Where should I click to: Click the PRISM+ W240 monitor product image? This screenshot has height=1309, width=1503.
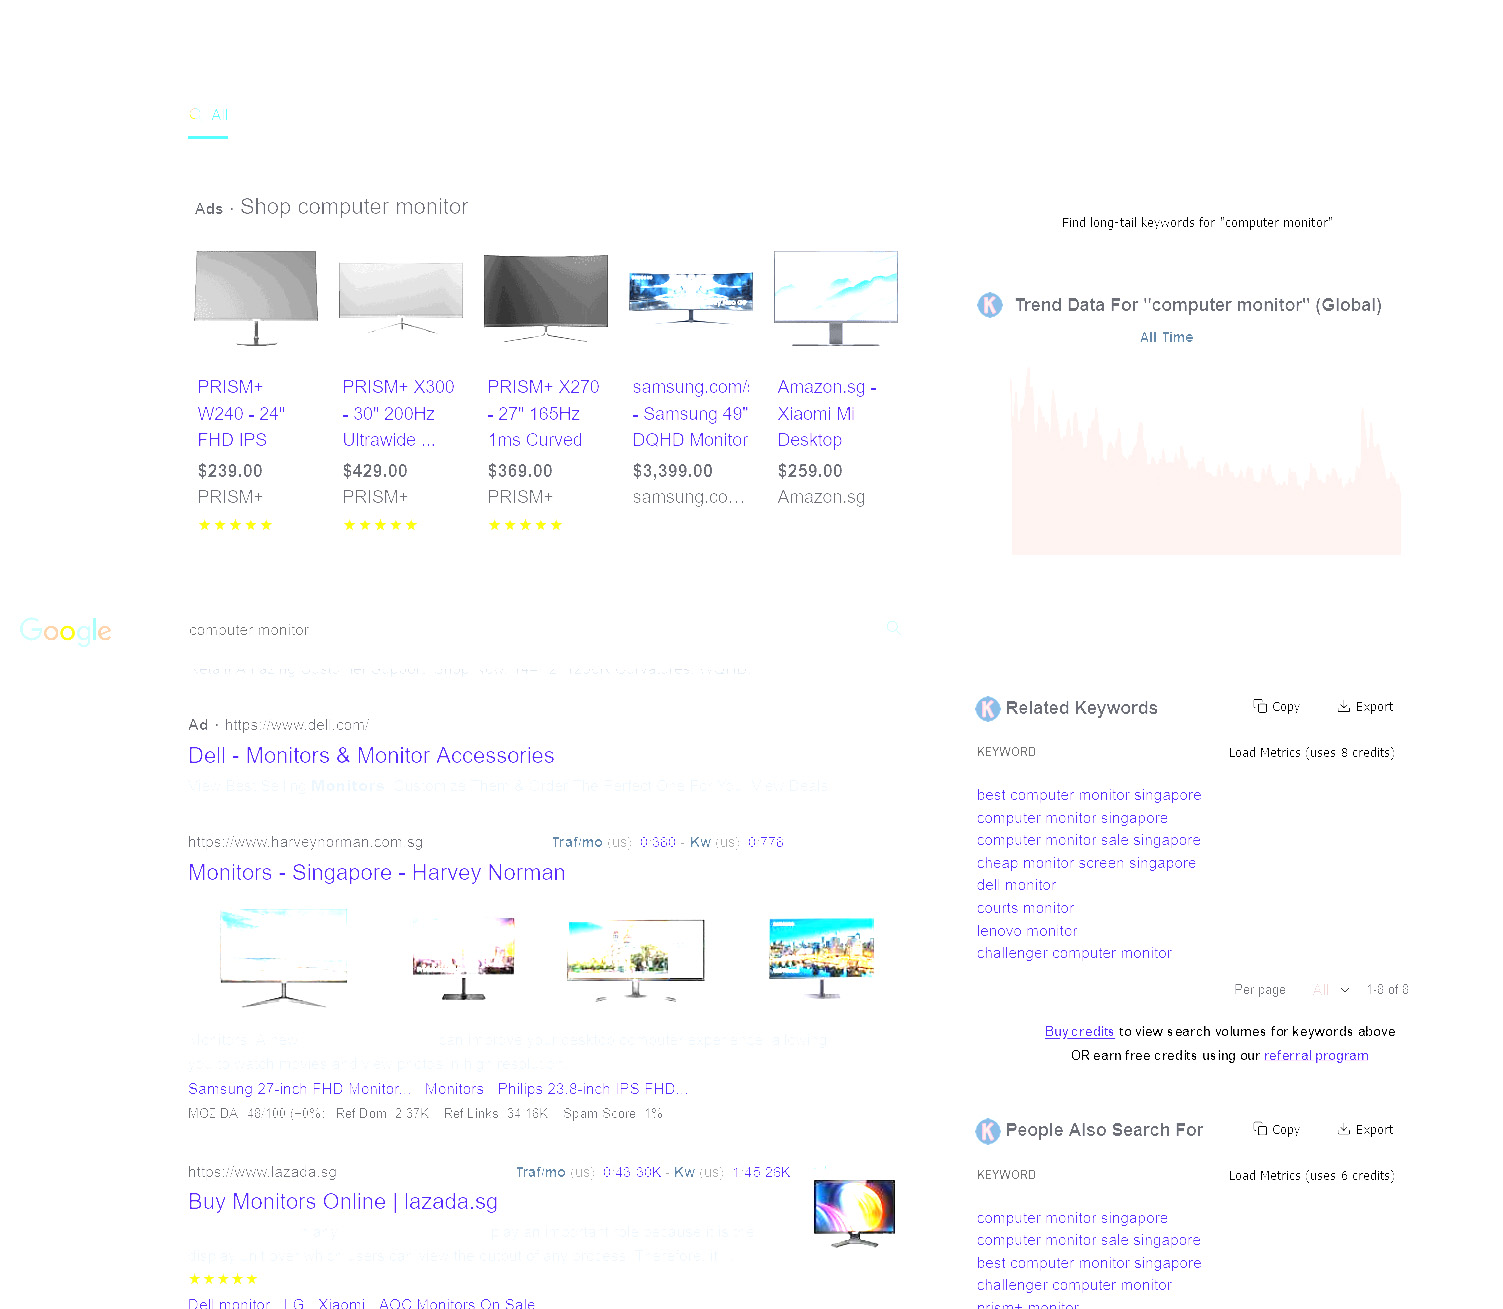(x=257, y=298)
